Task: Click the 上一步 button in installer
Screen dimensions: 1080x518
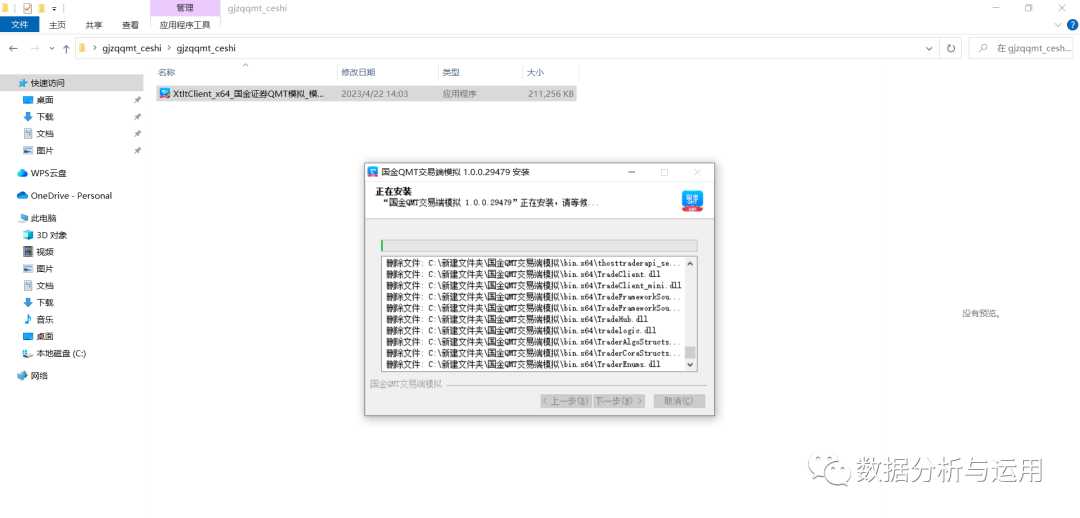Action: point(565,401)
